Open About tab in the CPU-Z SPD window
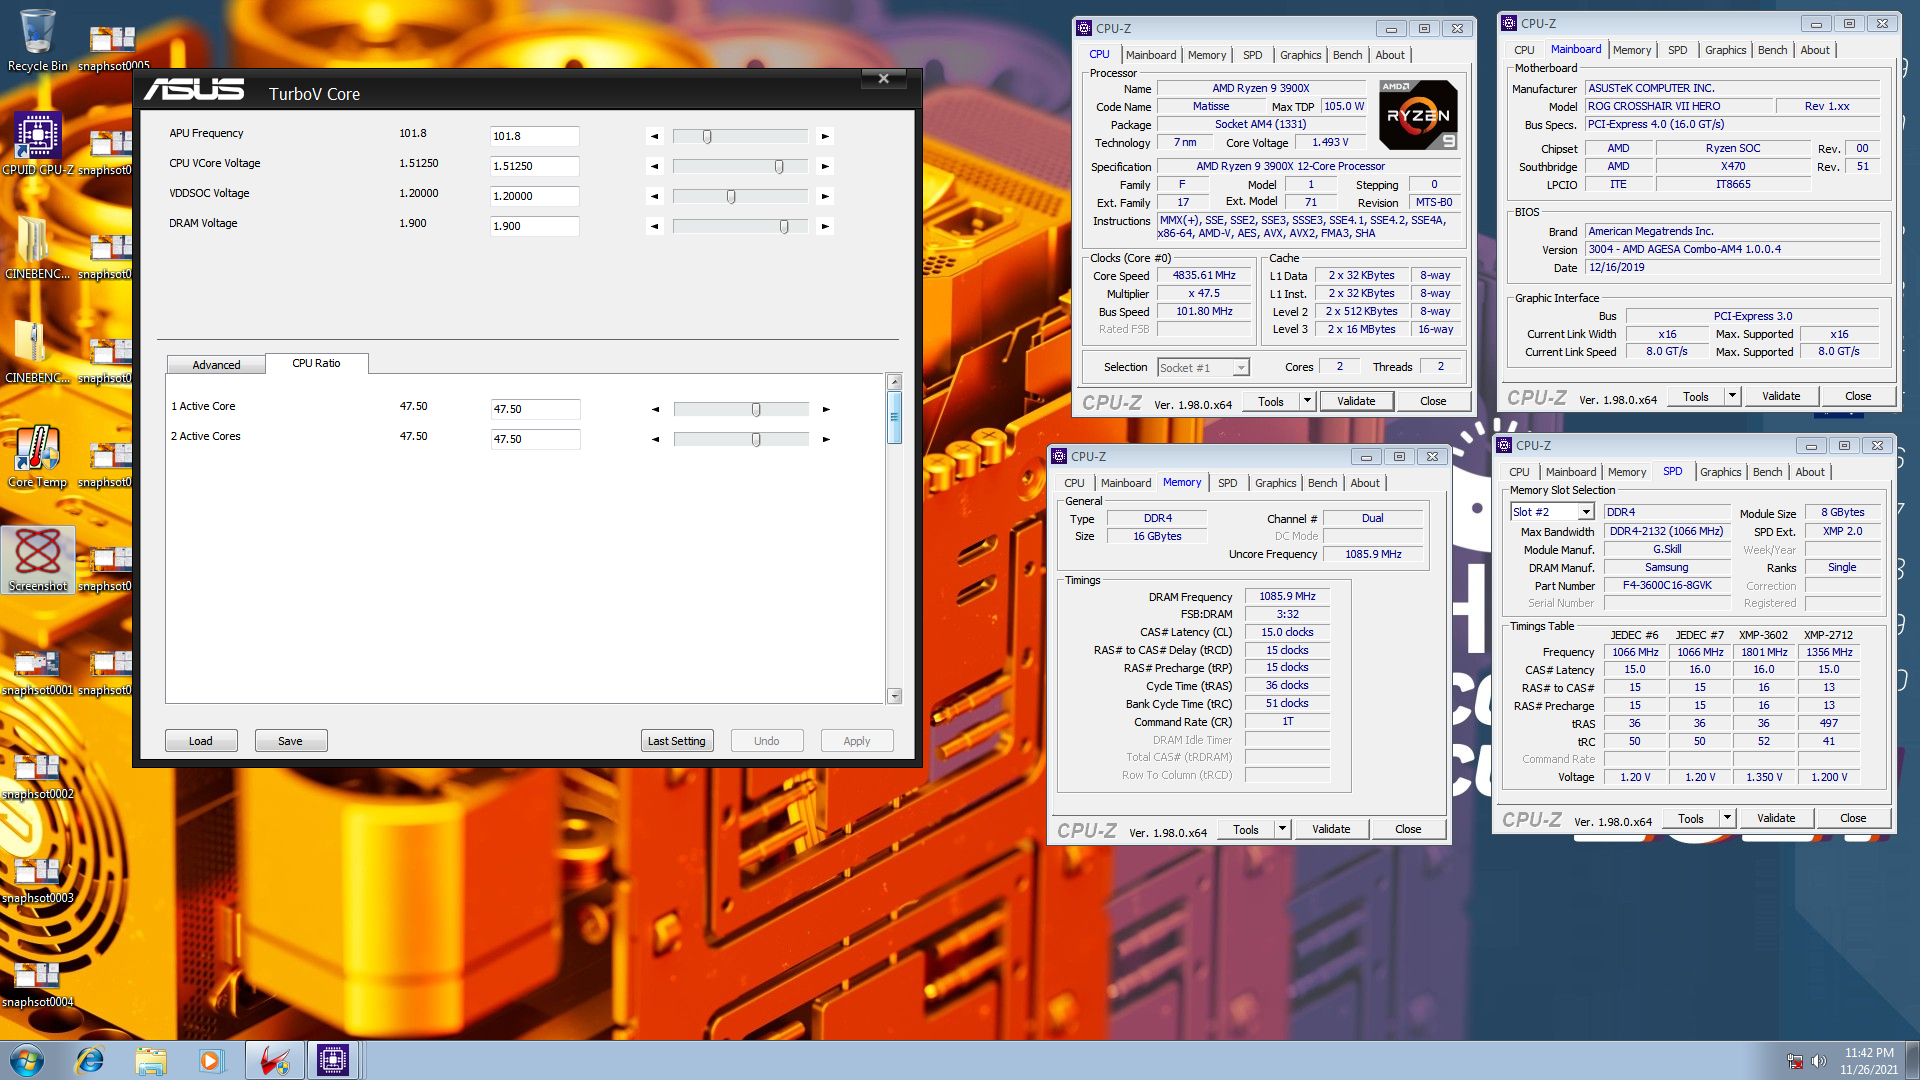 click(x=1809, y=472)
